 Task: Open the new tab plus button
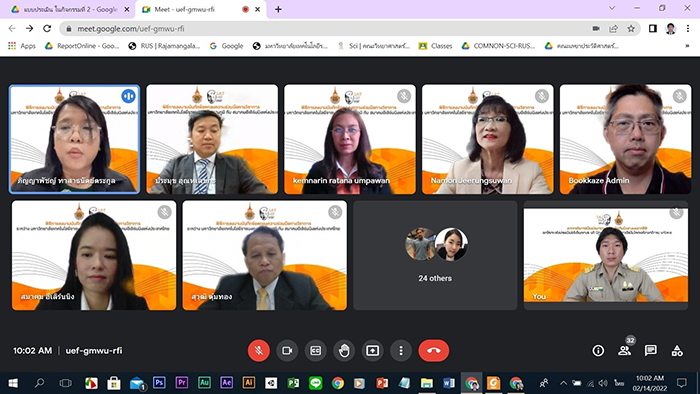point(278,9)
